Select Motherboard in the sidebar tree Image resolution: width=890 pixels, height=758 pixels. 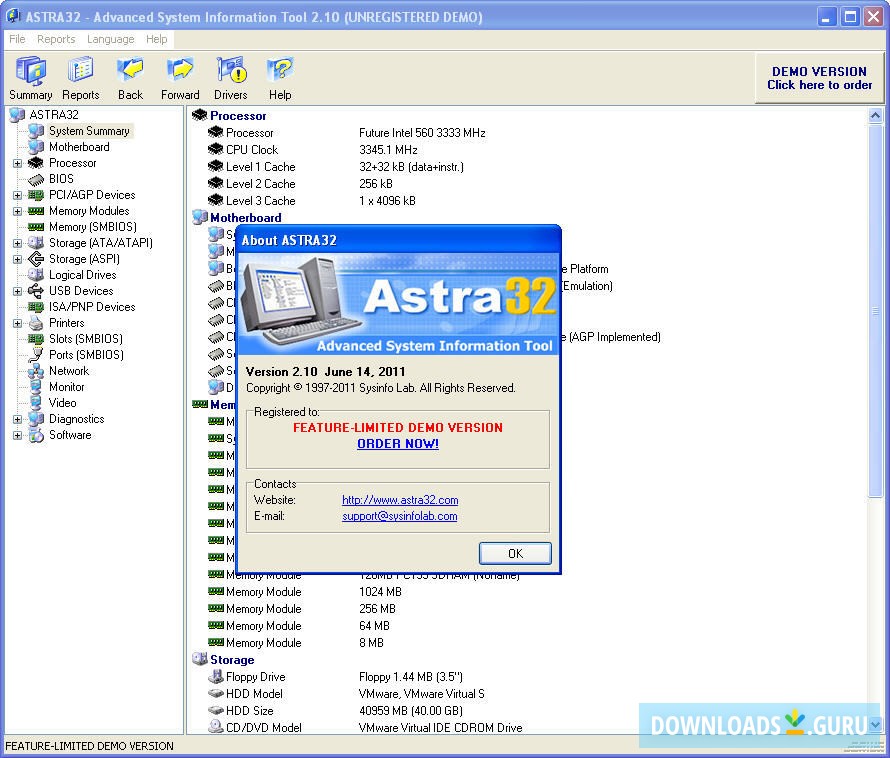[x=80, y=146]
